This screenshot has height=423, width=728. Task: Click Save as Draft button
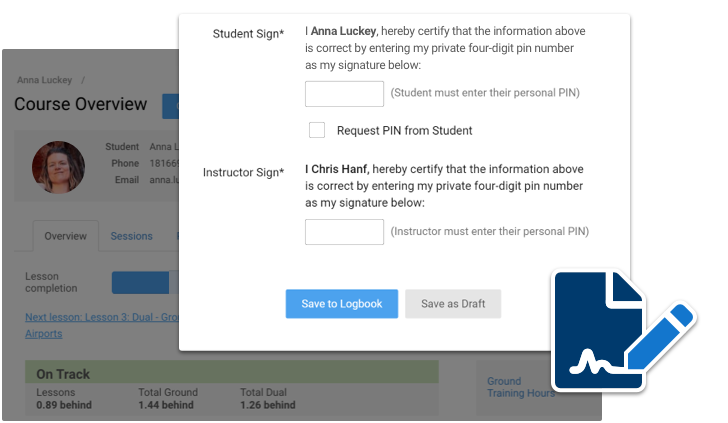point(453,304)
